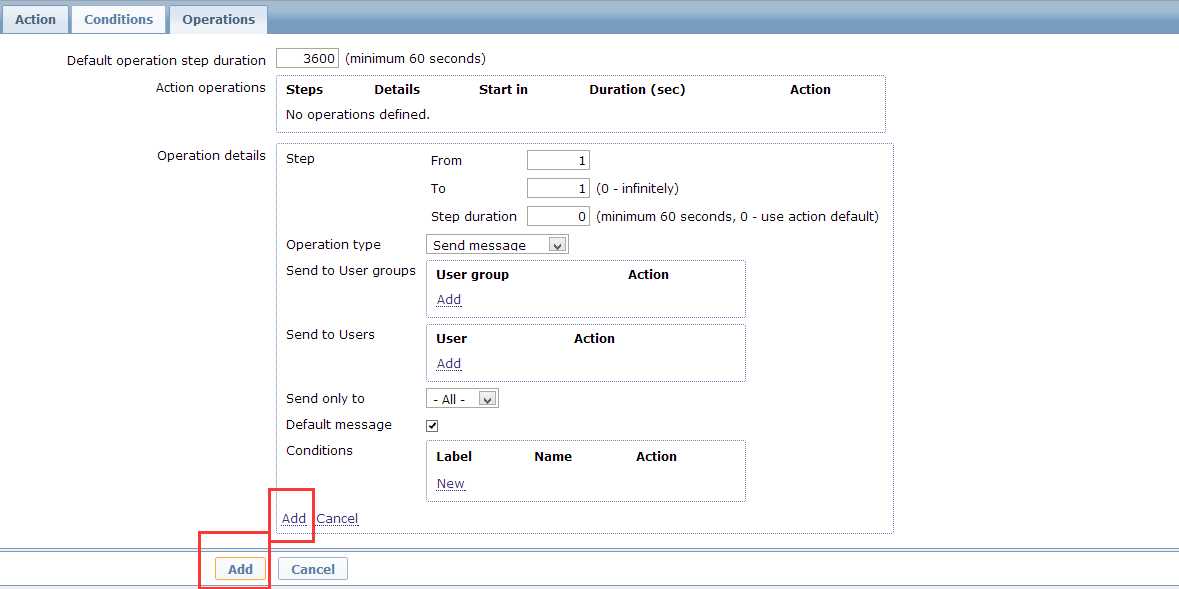Click the 'Label' column header in Conditions

454,457
